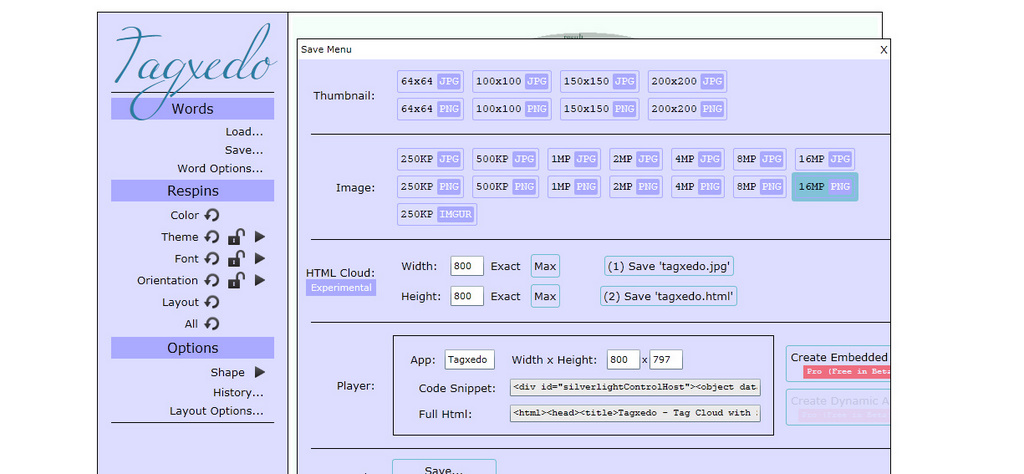1024x474 pixels.
Task: Save 8MP JPG image
Action: tap(760, 159)
